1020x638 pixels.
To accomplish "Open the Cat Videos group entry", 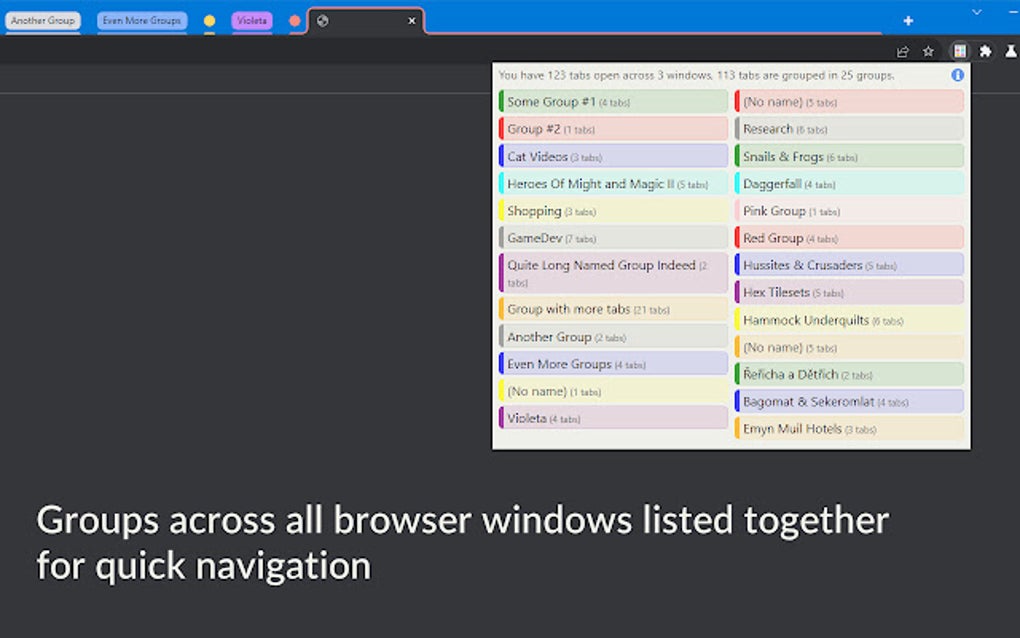I will point(613,156).
